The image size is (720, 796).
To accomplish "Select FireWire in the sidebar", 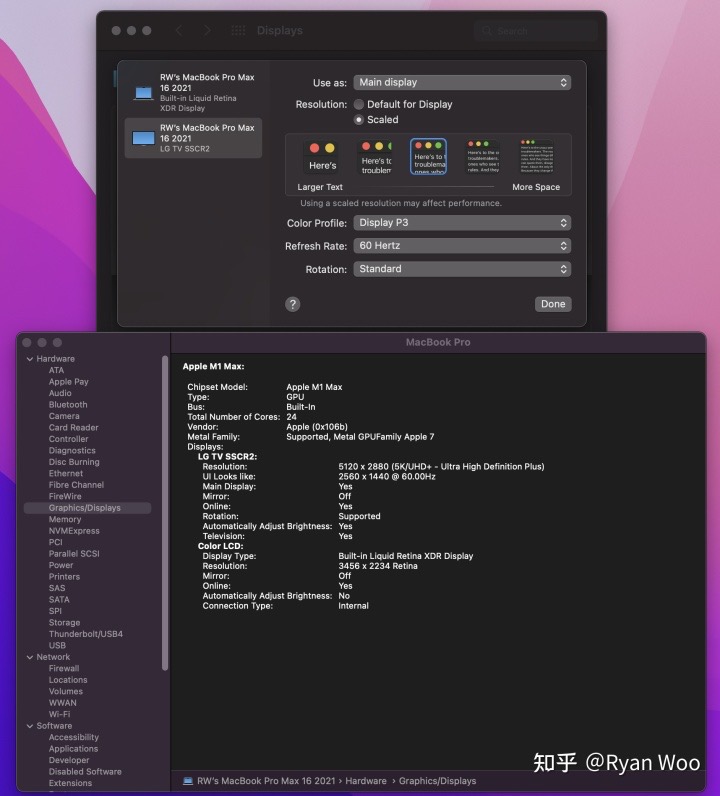I will [x=65, y=496].
